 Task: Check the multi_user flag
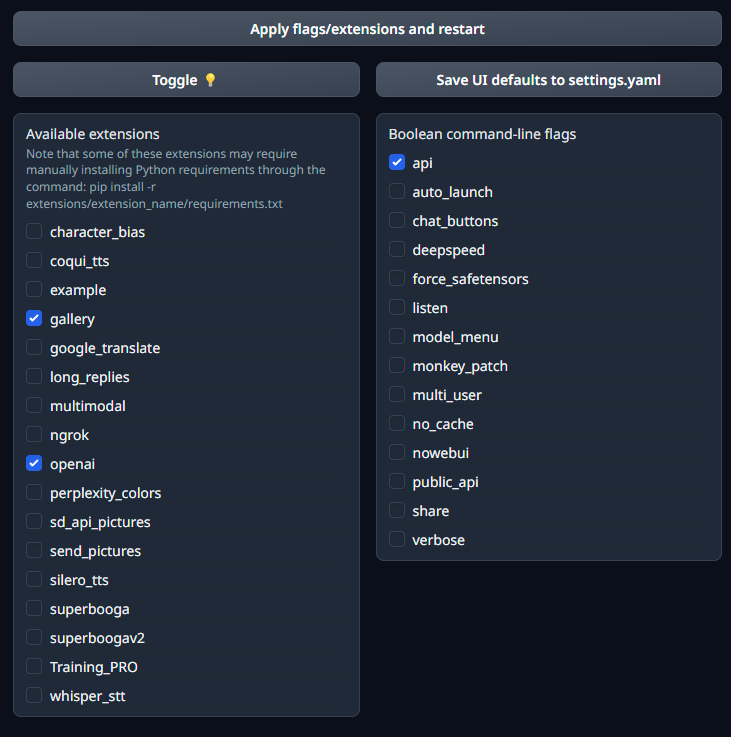tap(397, 394)
